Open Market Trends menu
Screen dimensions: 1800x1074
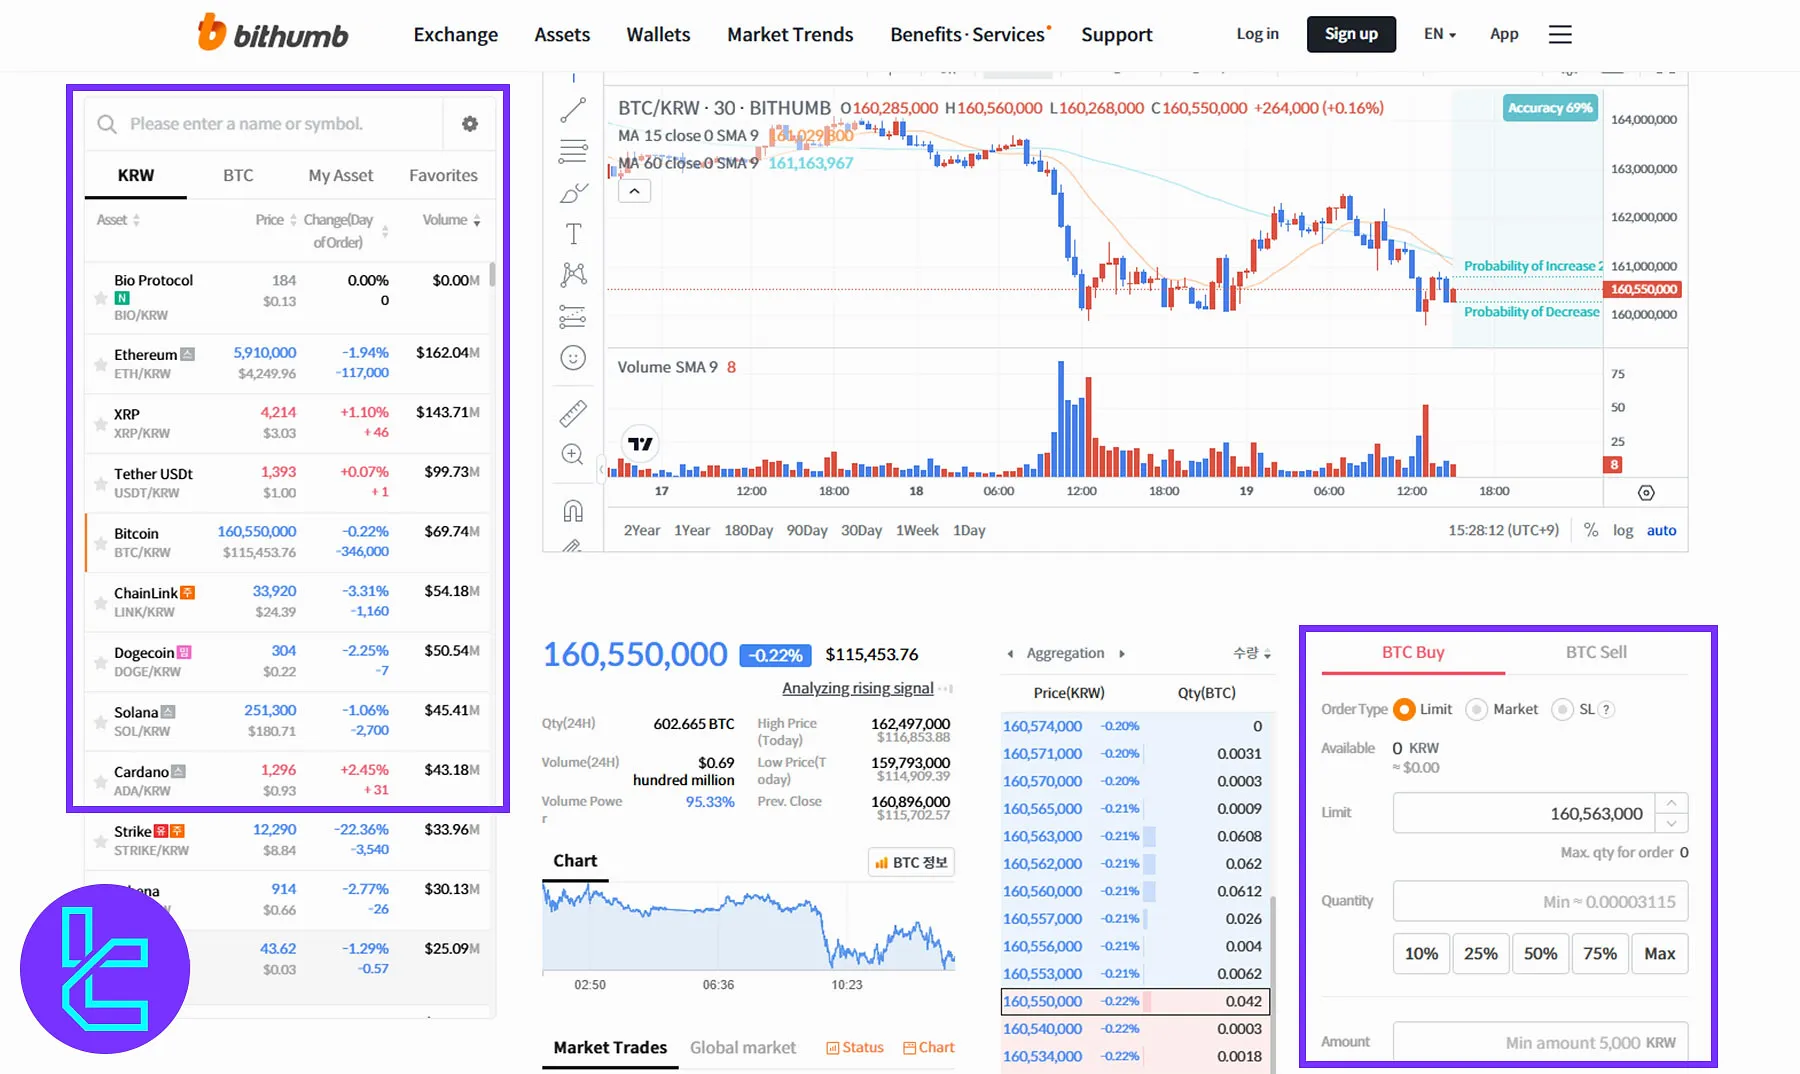point(790,34)
